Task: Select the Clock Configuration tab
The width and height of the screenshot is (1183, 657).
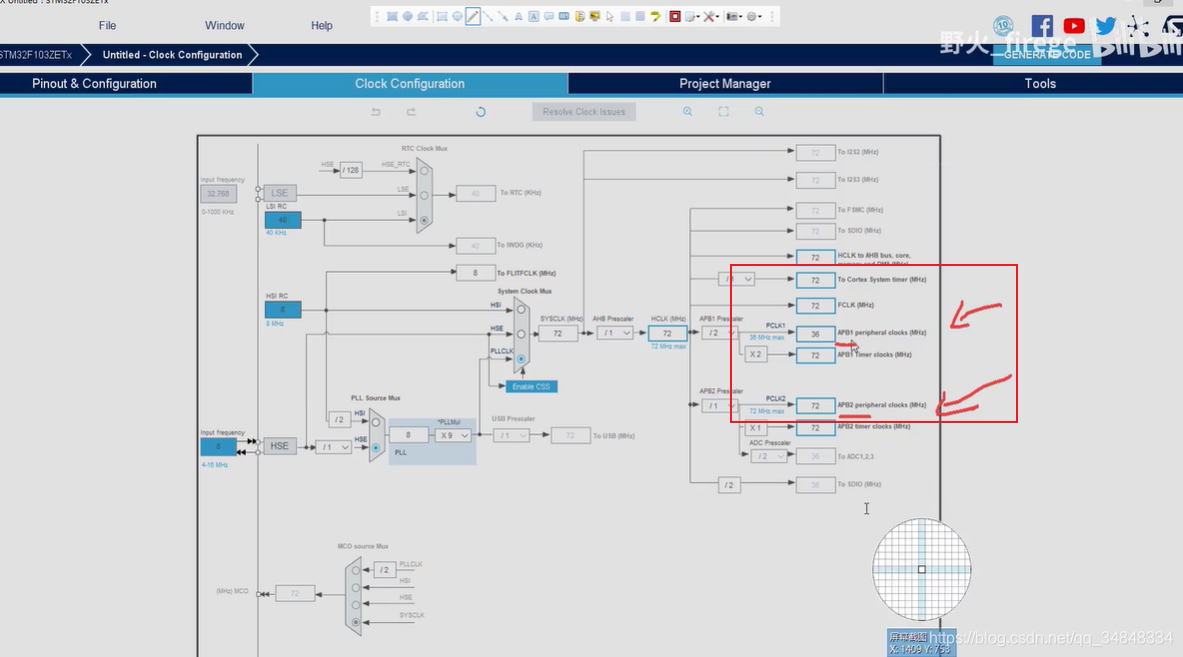Action: coord(410,84)
